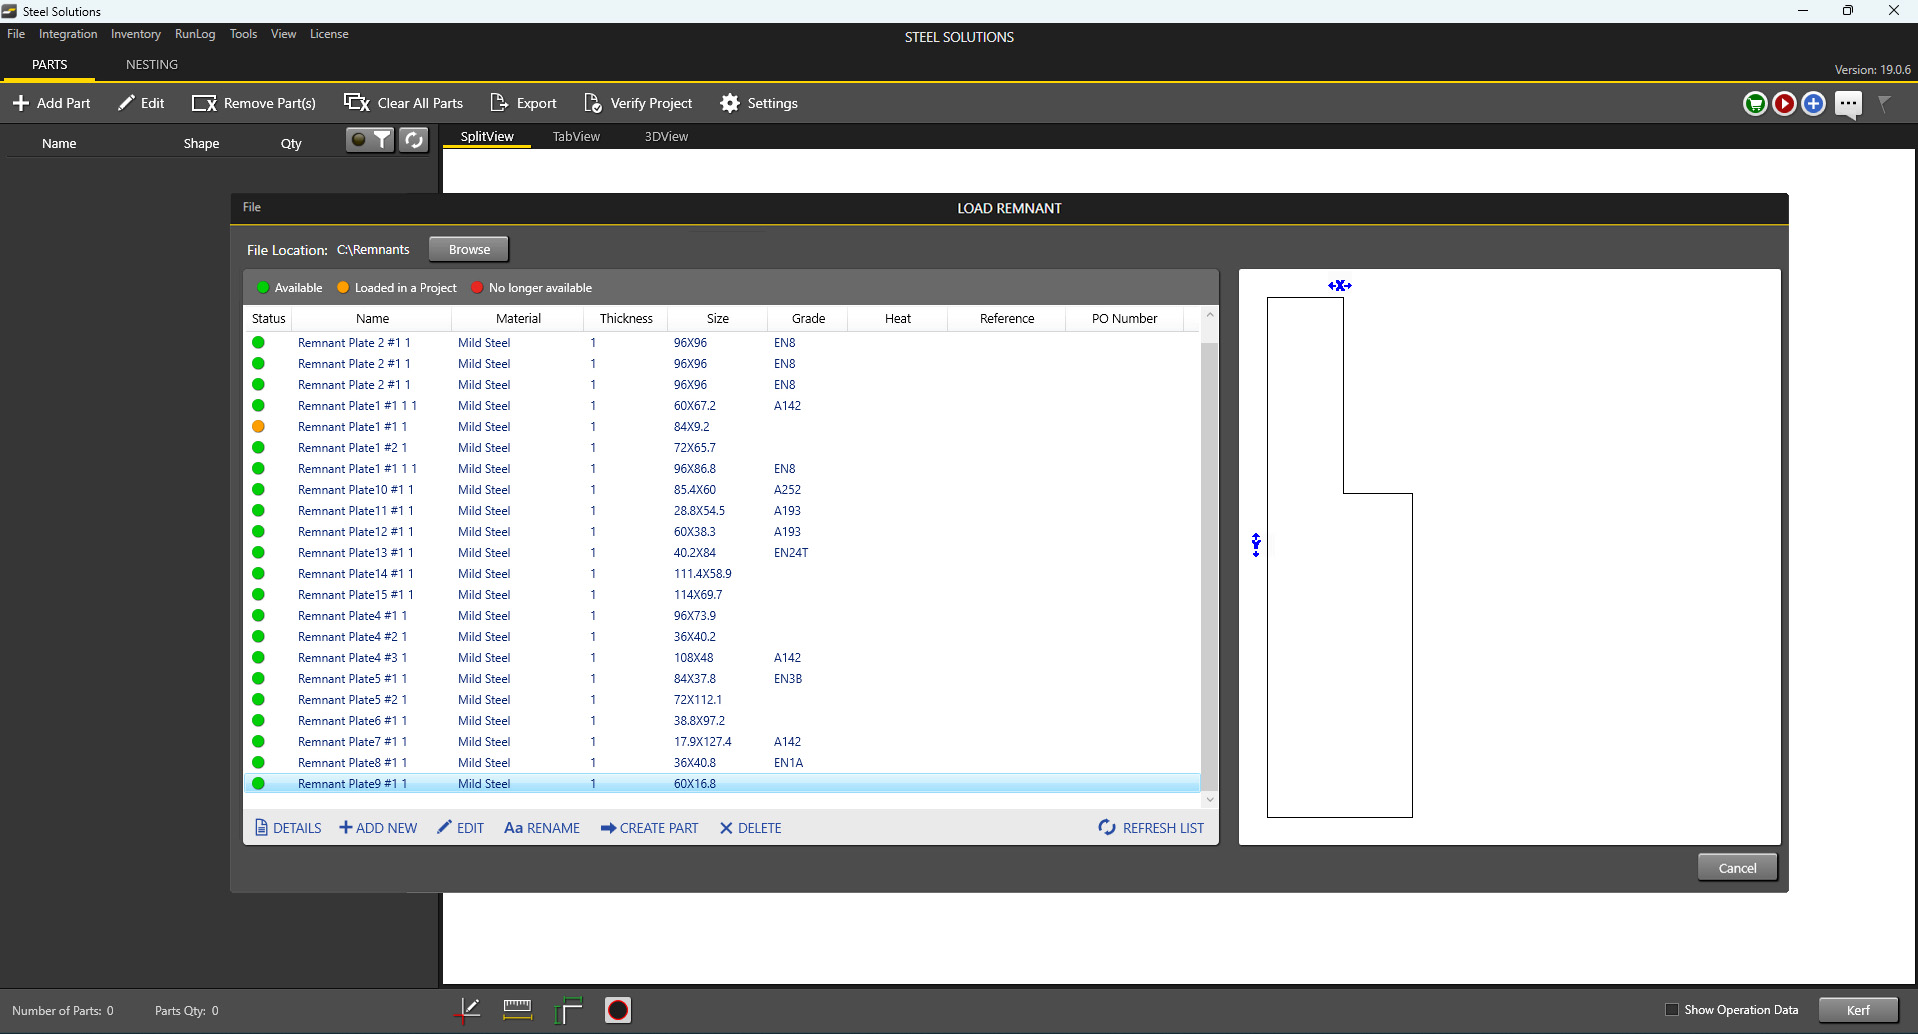Open the Inventory menu
The image size is (1918, 1034).
click(x=136, y=34)
